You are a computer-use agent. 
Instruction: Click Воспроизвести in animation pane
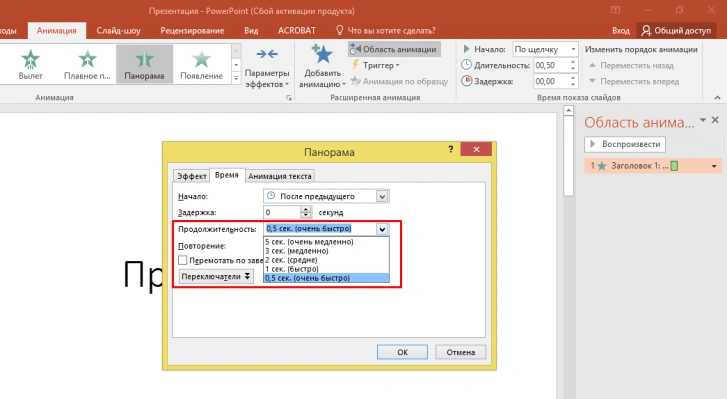point(625,144)
